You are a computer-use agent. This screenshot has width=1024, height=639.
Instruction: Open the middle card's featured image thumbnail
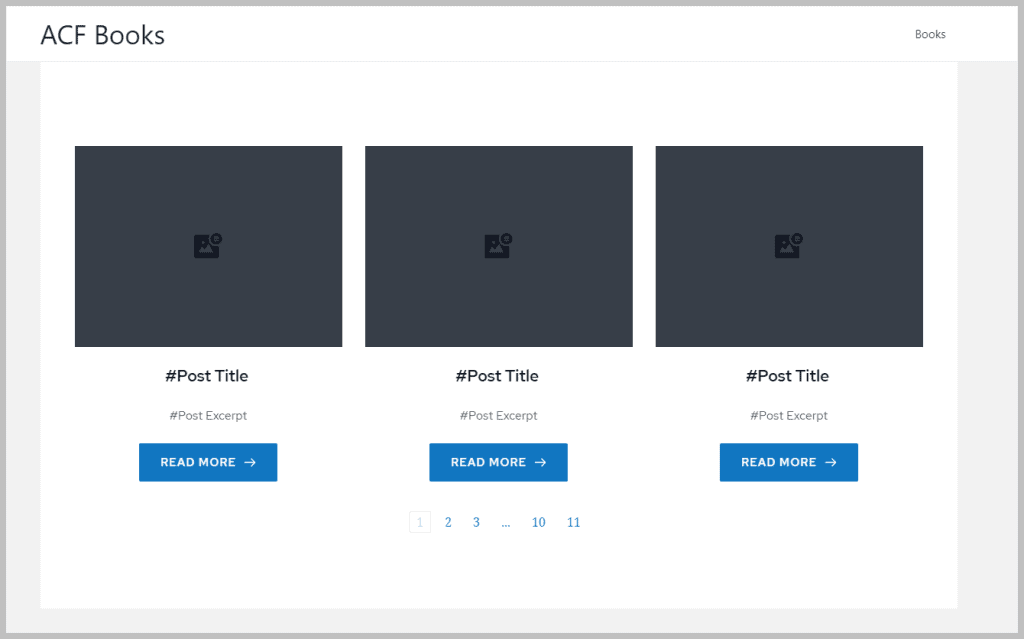(x=499, y=246)
